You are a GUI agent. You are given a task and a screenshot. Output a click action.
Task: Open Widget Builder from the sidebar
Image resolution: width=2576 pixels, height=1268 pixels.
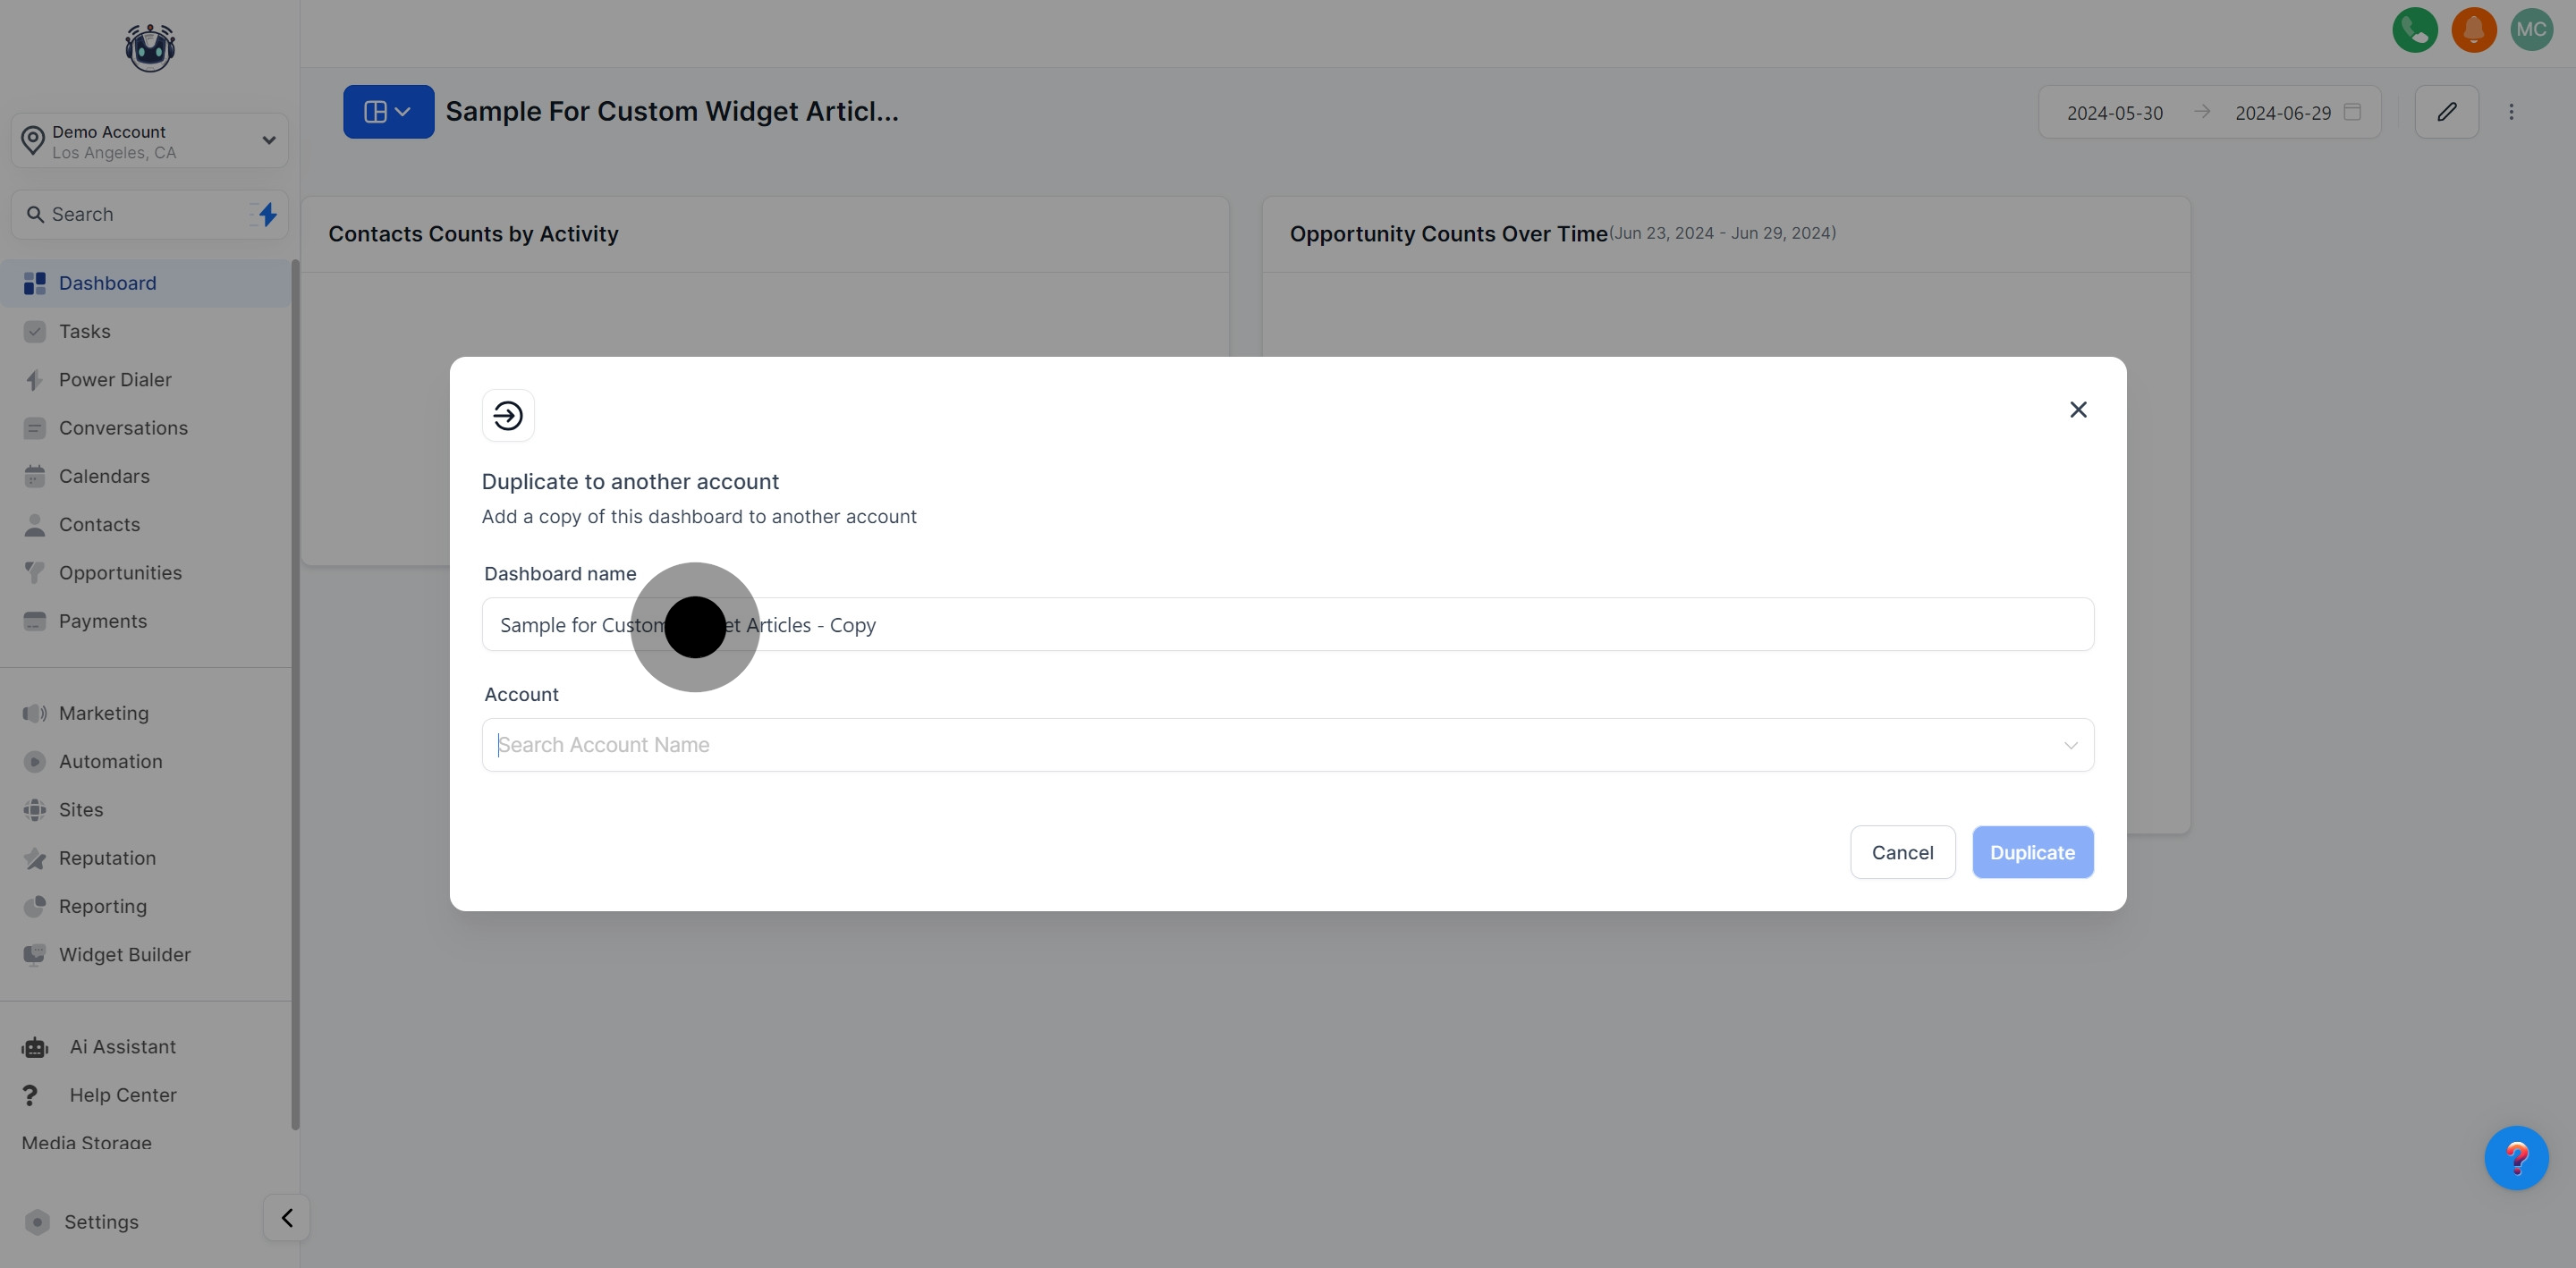coord(124,955)
